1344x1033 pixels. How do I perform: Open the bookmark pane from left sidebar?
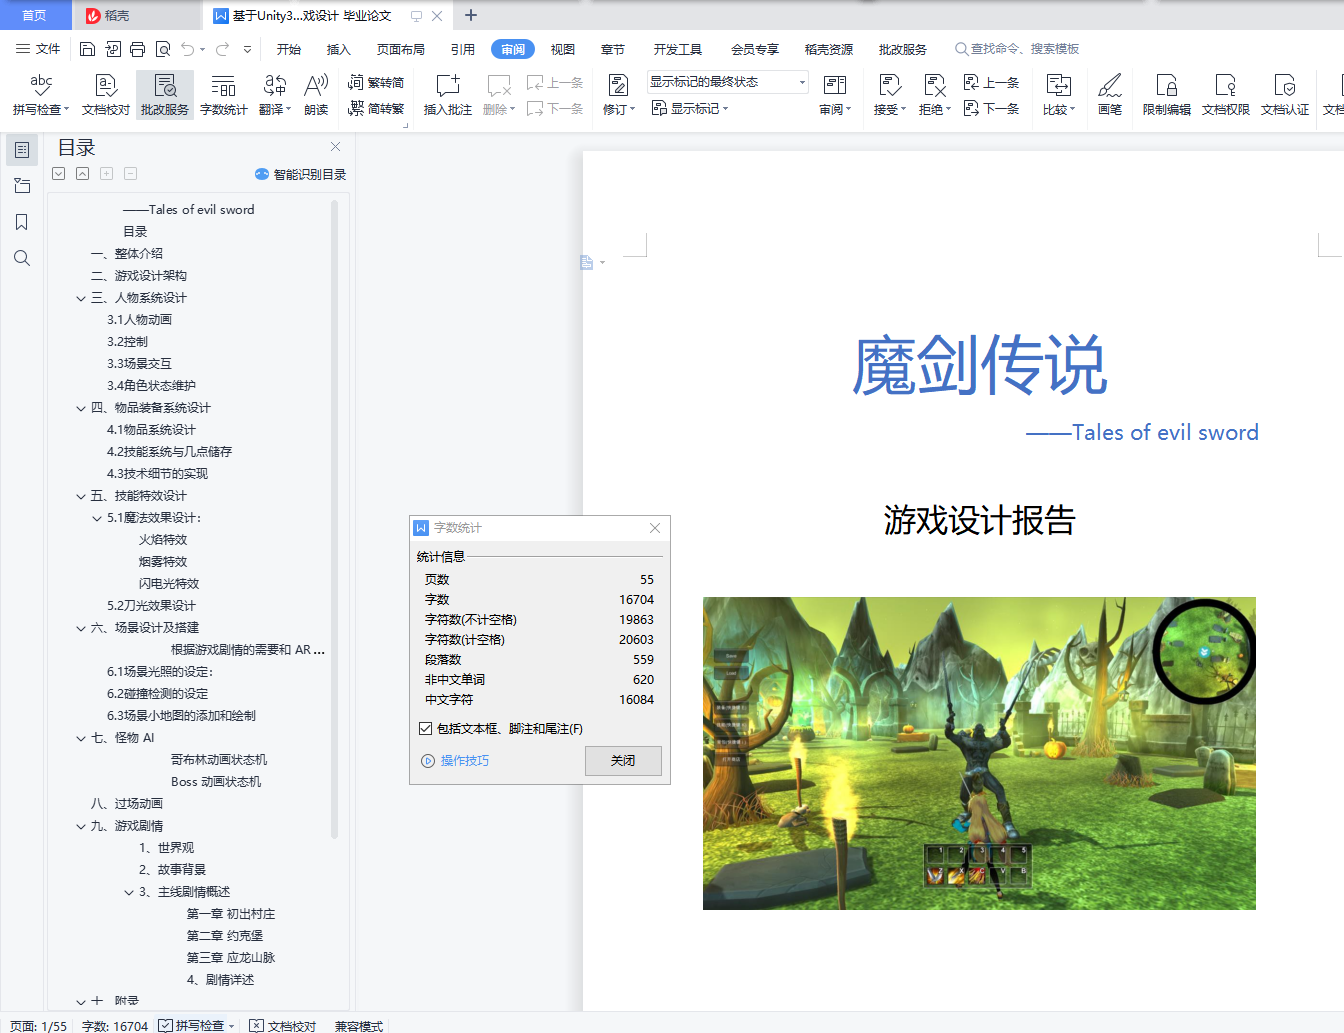pyautogui.click(x=22, y=222)
